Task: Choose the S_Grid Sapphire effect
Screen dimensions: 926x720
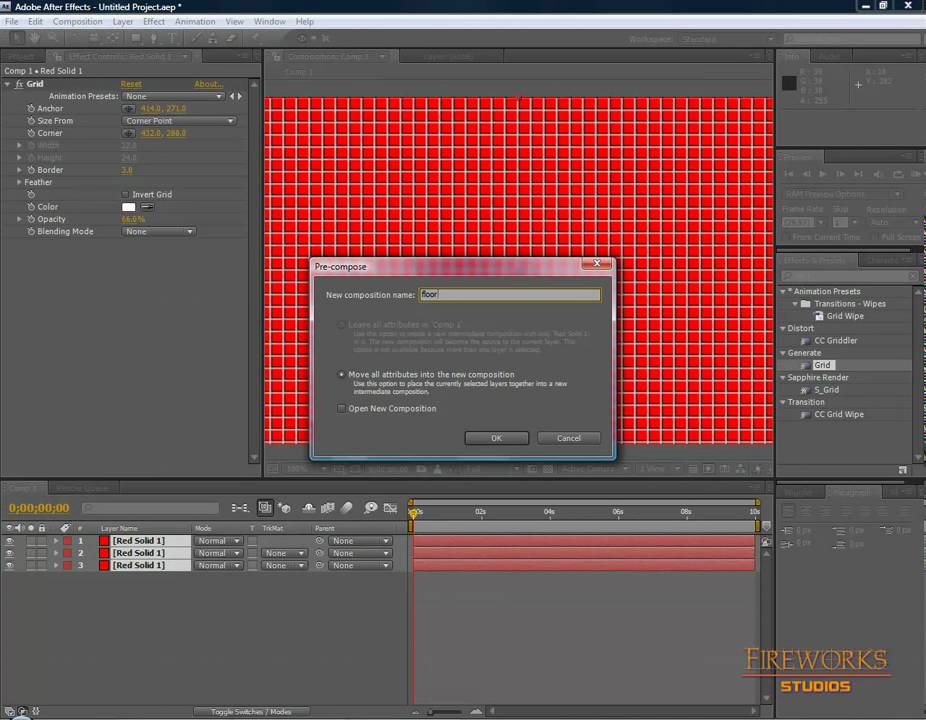Action: point(826,390)
